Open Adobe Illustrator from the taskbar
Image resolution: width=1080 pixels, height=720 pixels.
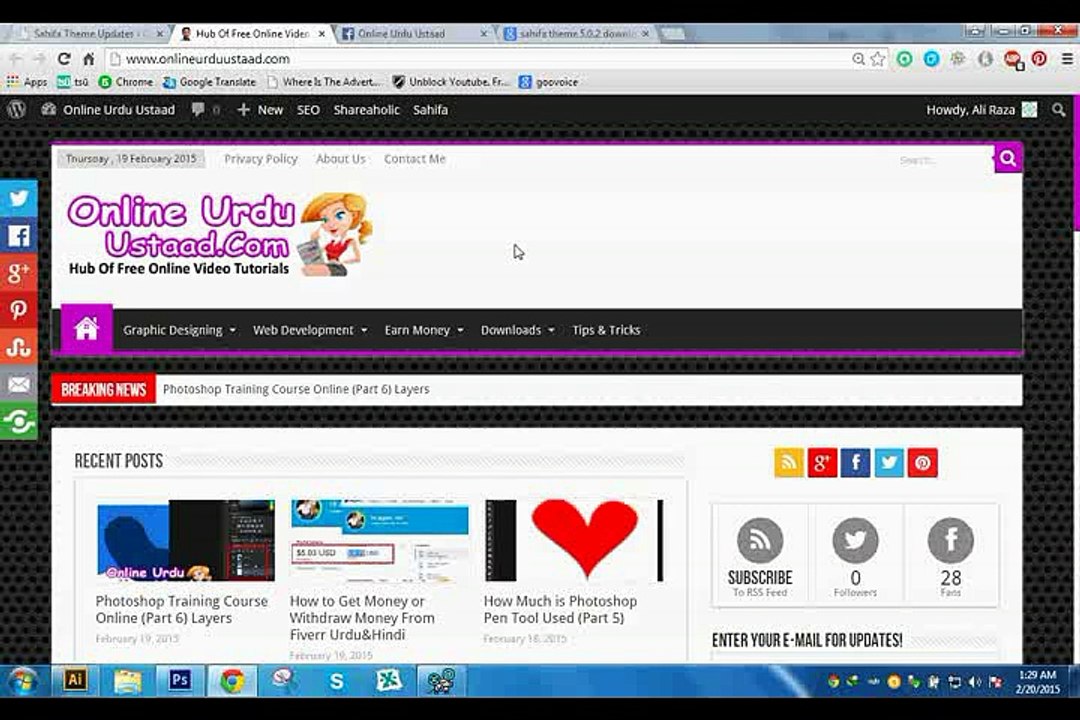coord(75,681)
